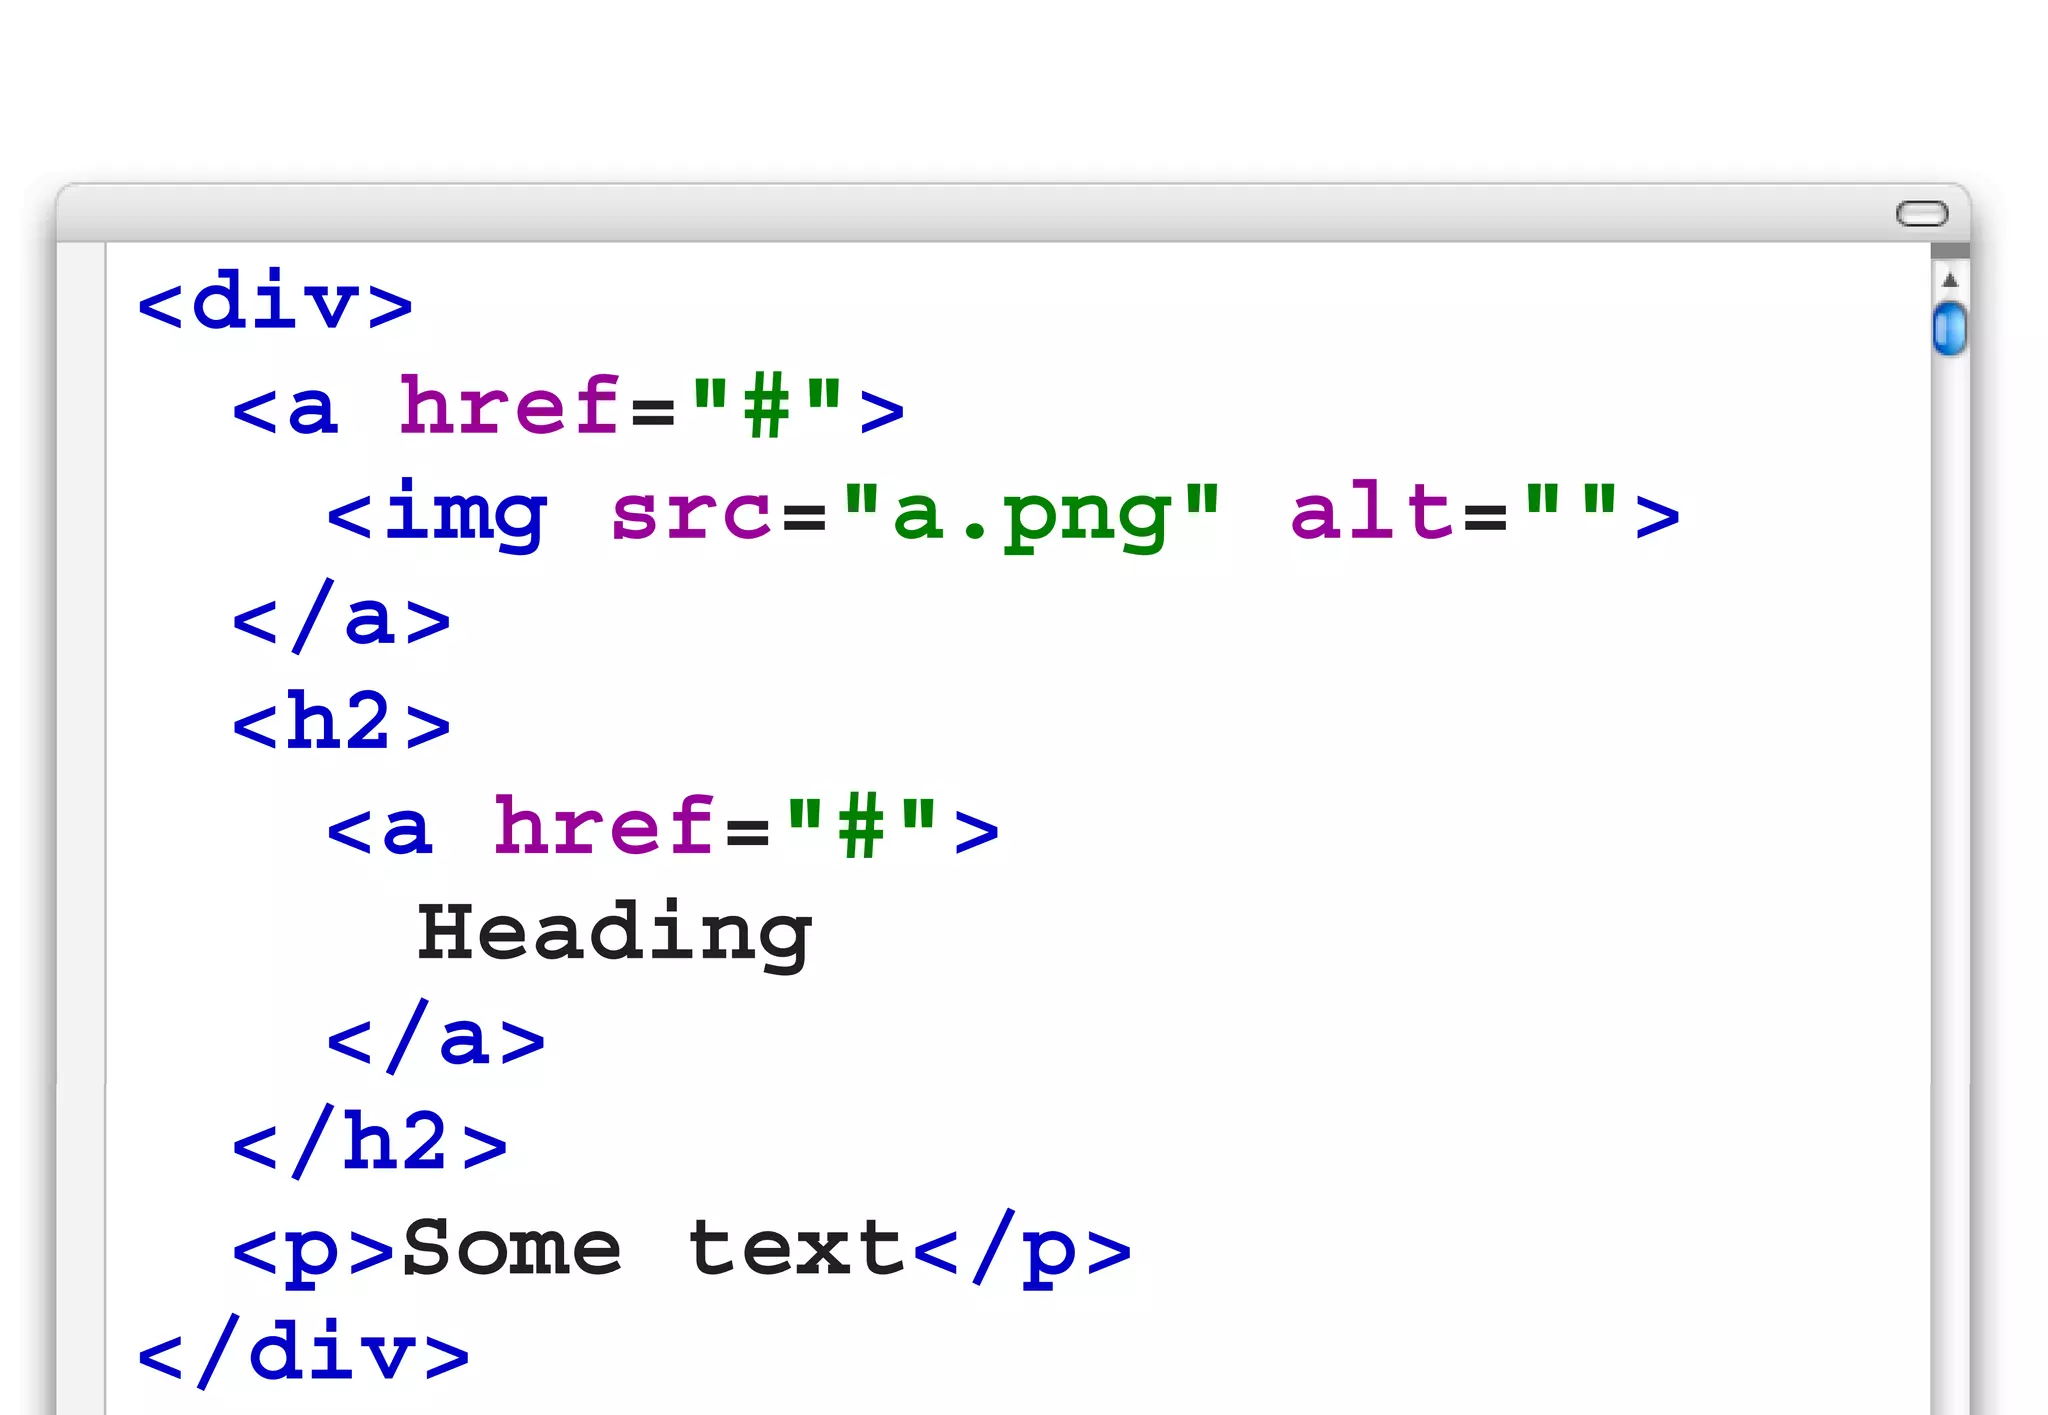Viewport: 2048px width, 1415px height.
Task: Click the "a.png" string value
Action: click(x=1031, y=513)
